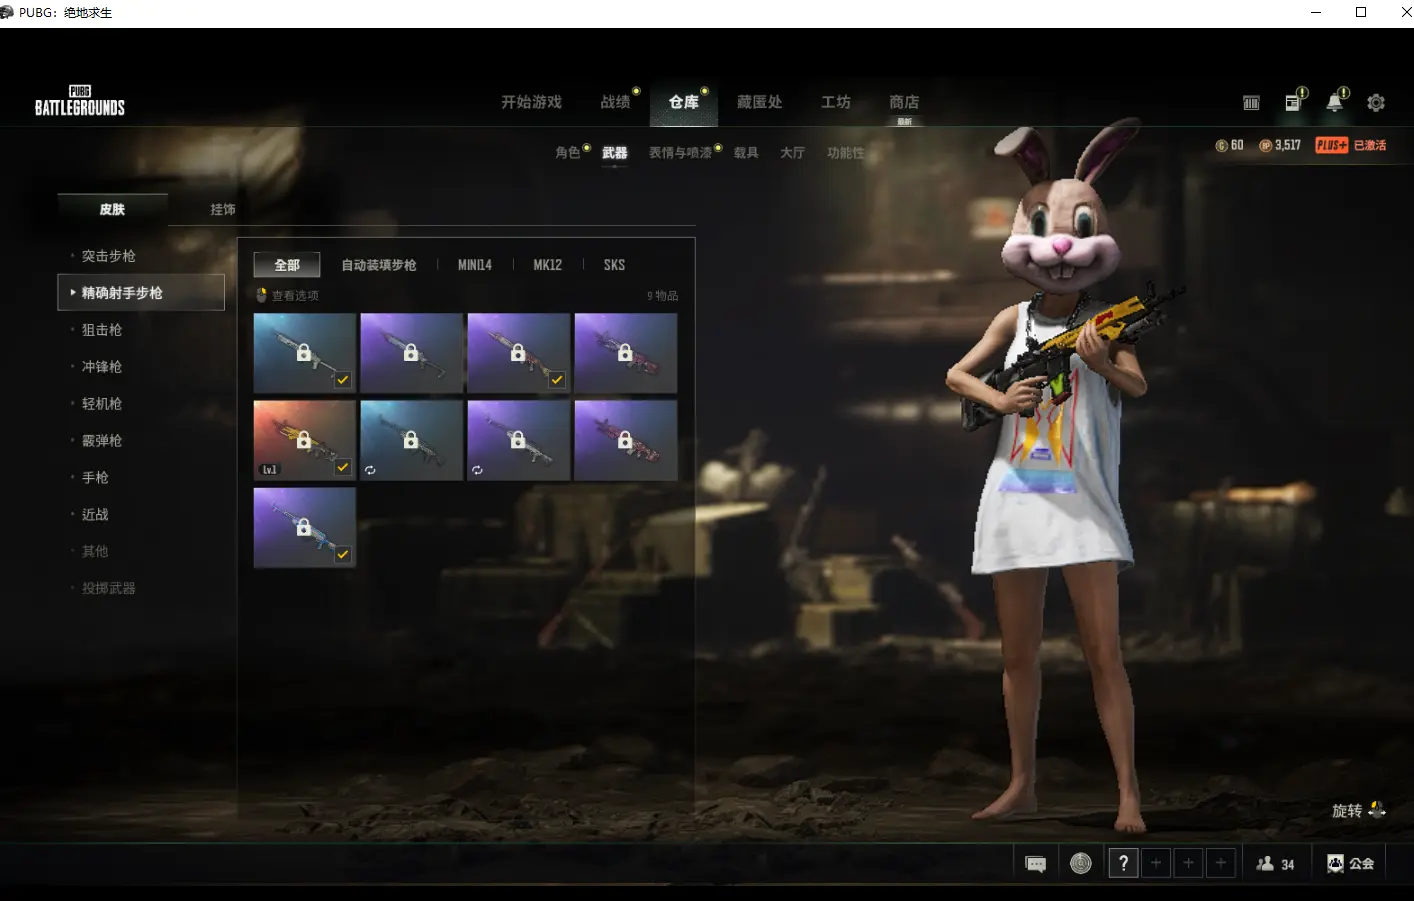Open the crate inventory icon in the top bar
Viewport: 1414px width, 901px height.
1251,103
